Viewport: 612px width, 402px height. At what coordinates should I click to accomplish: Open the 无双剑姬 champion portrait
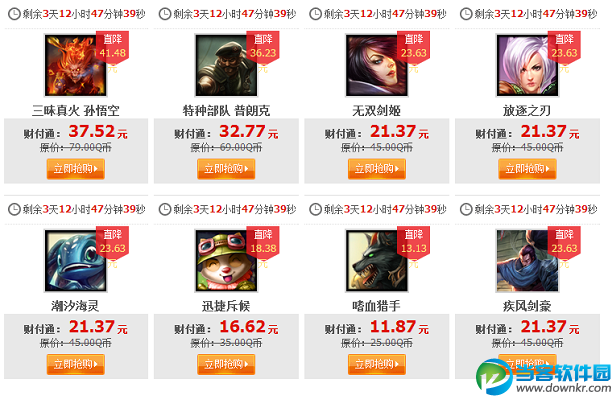pyautogui.click(x=377, y=65)
